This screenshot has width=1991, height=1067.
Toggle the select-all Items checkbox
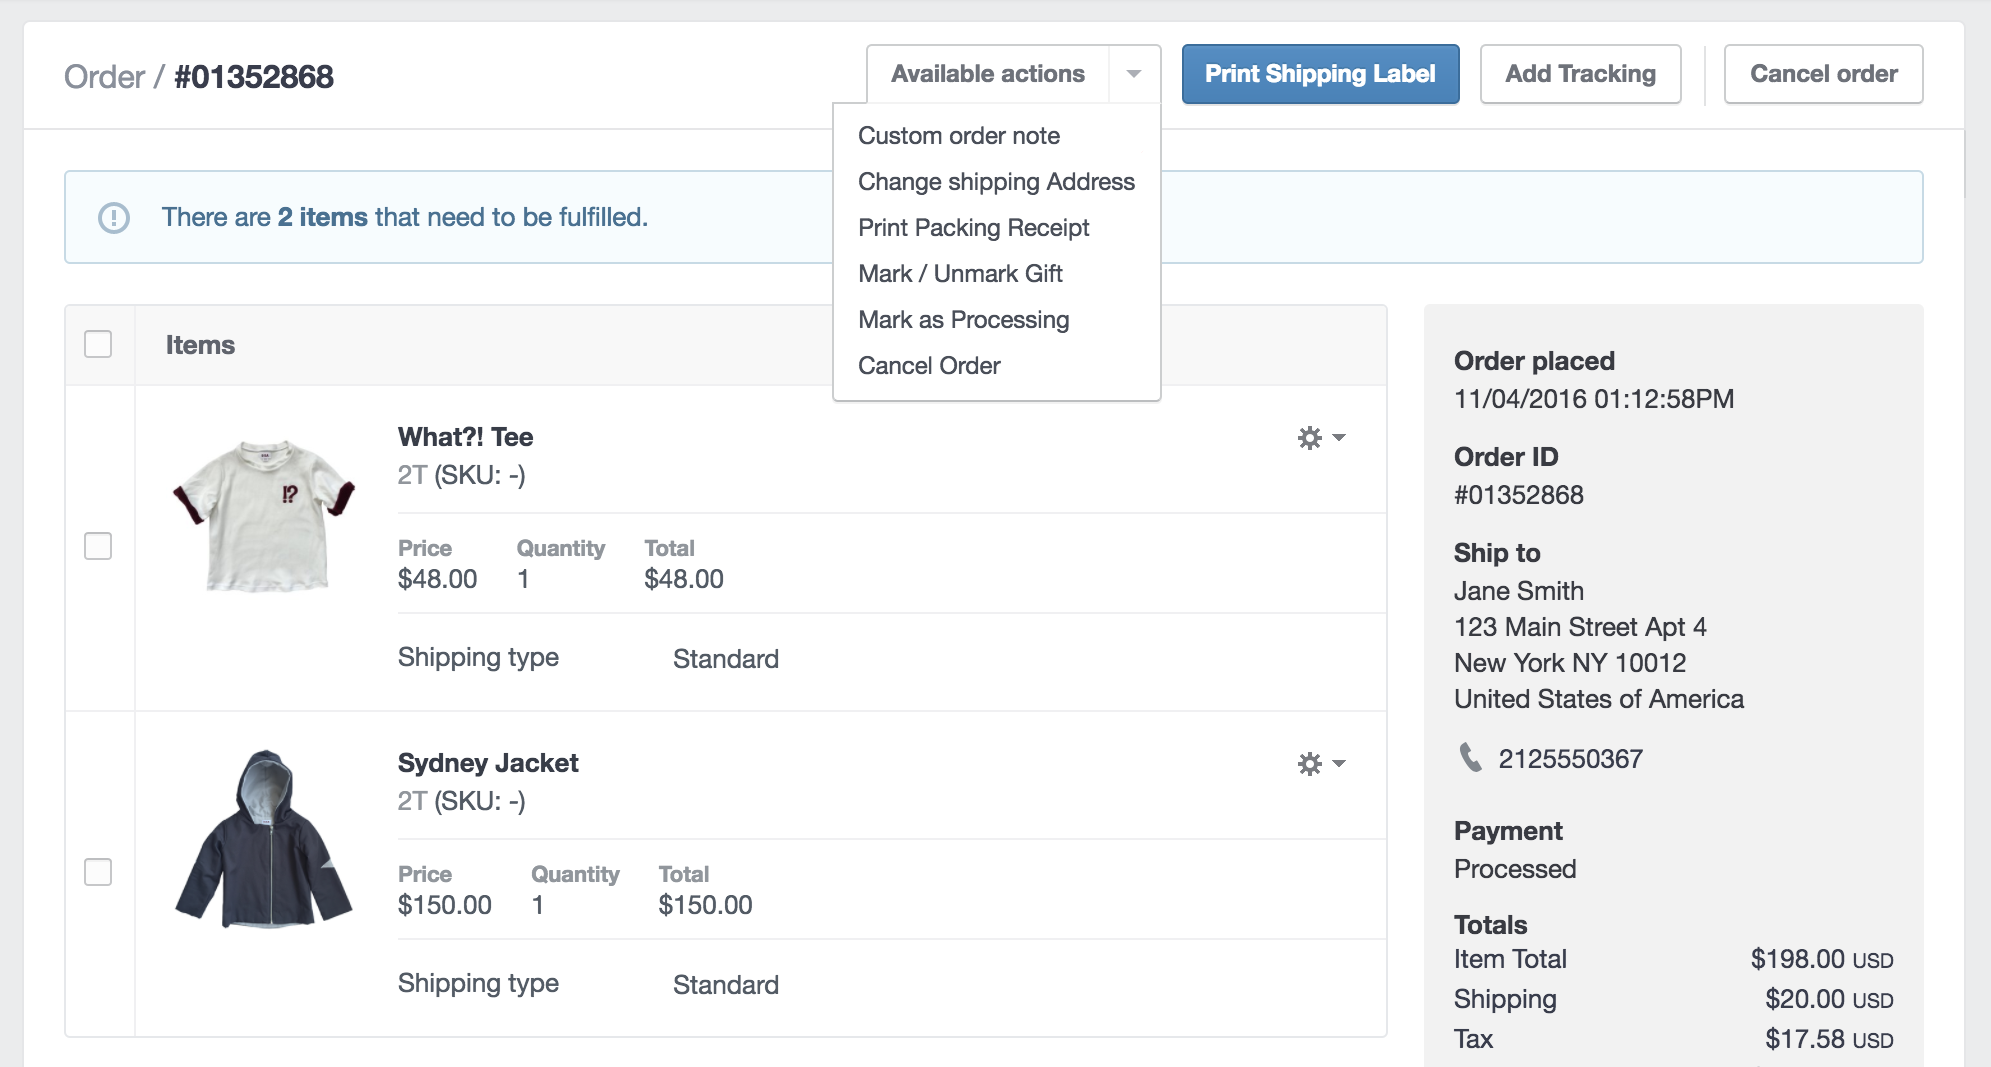coord(98,344)
